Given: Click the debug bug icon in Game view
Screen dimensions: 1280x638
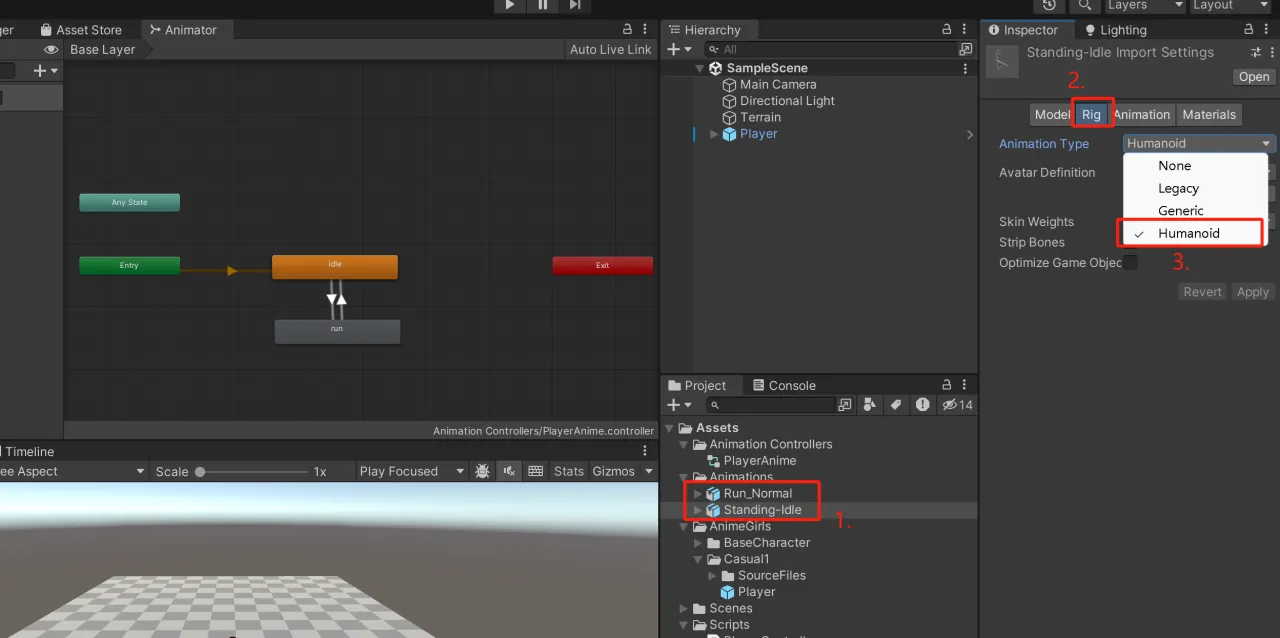Looking at the screenshot, I should coord(483,470).
